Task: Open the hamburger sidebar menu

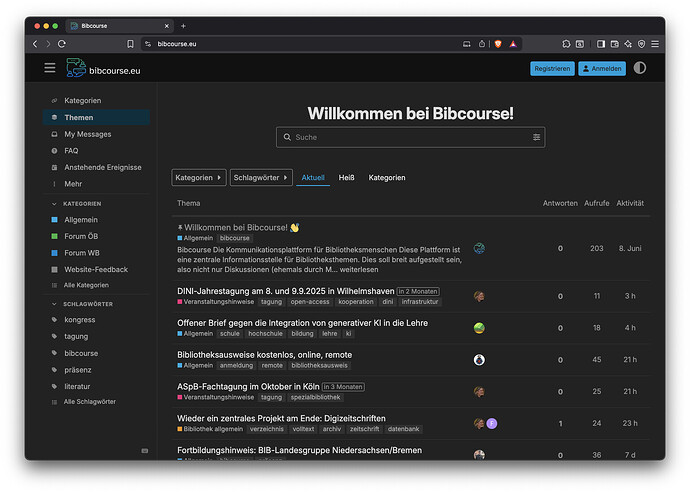Action: pyautogui.click(x=50, y=68)
